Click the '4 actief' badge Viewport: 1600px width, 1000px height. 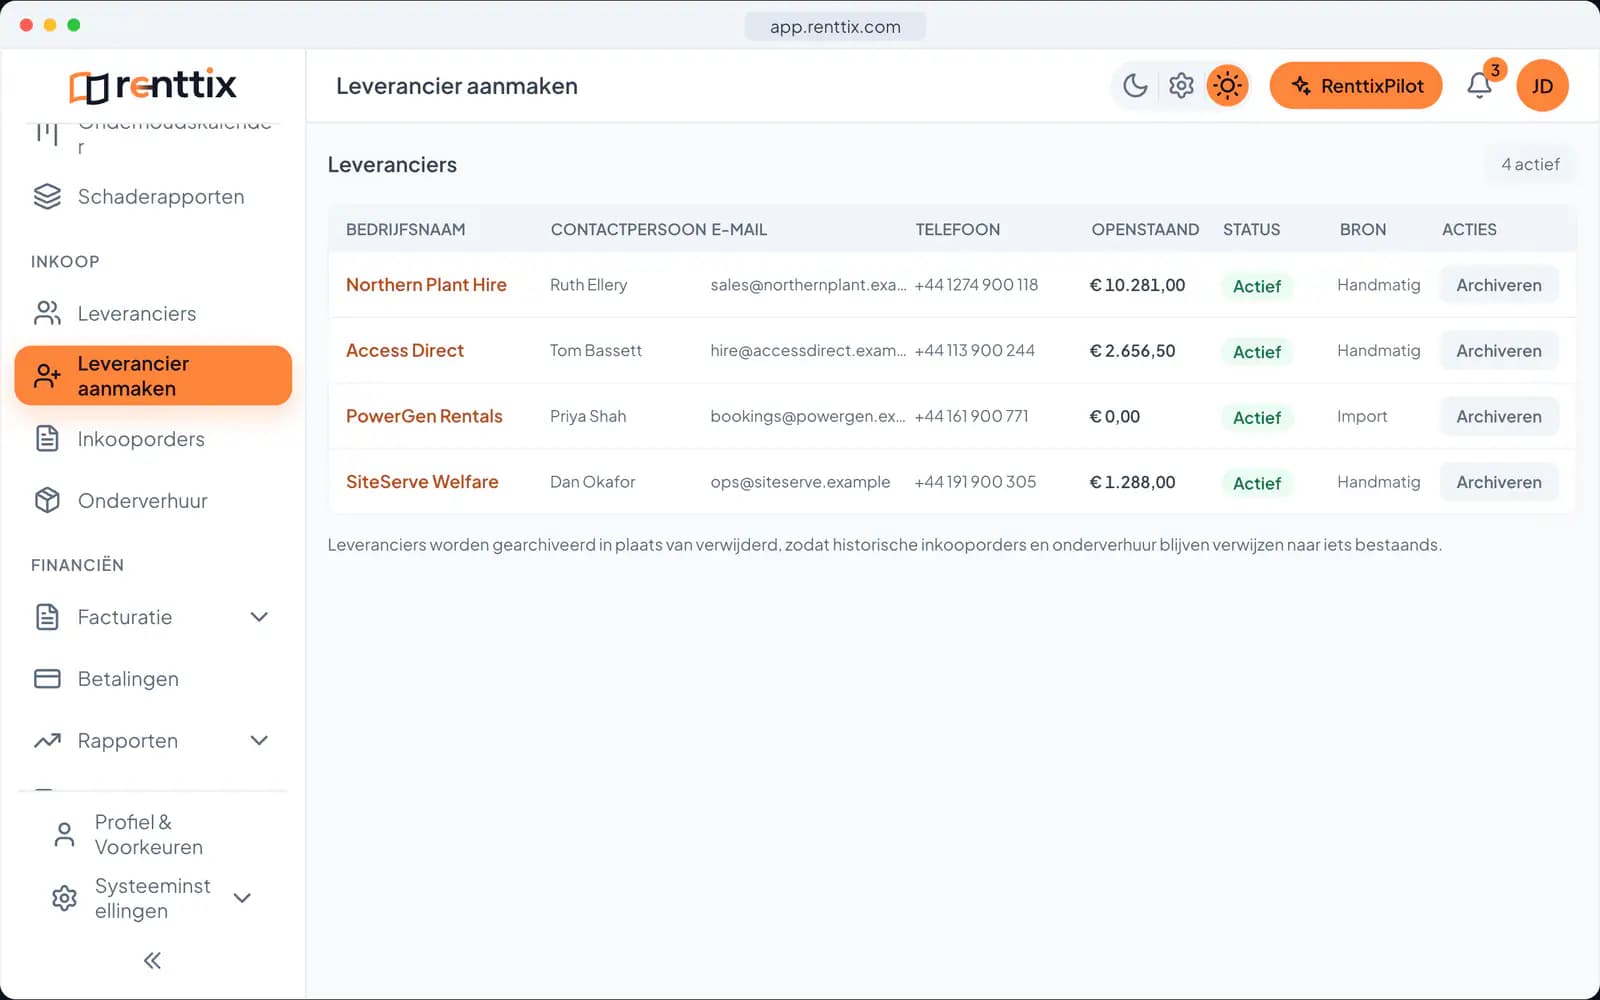click(1530, 165)
